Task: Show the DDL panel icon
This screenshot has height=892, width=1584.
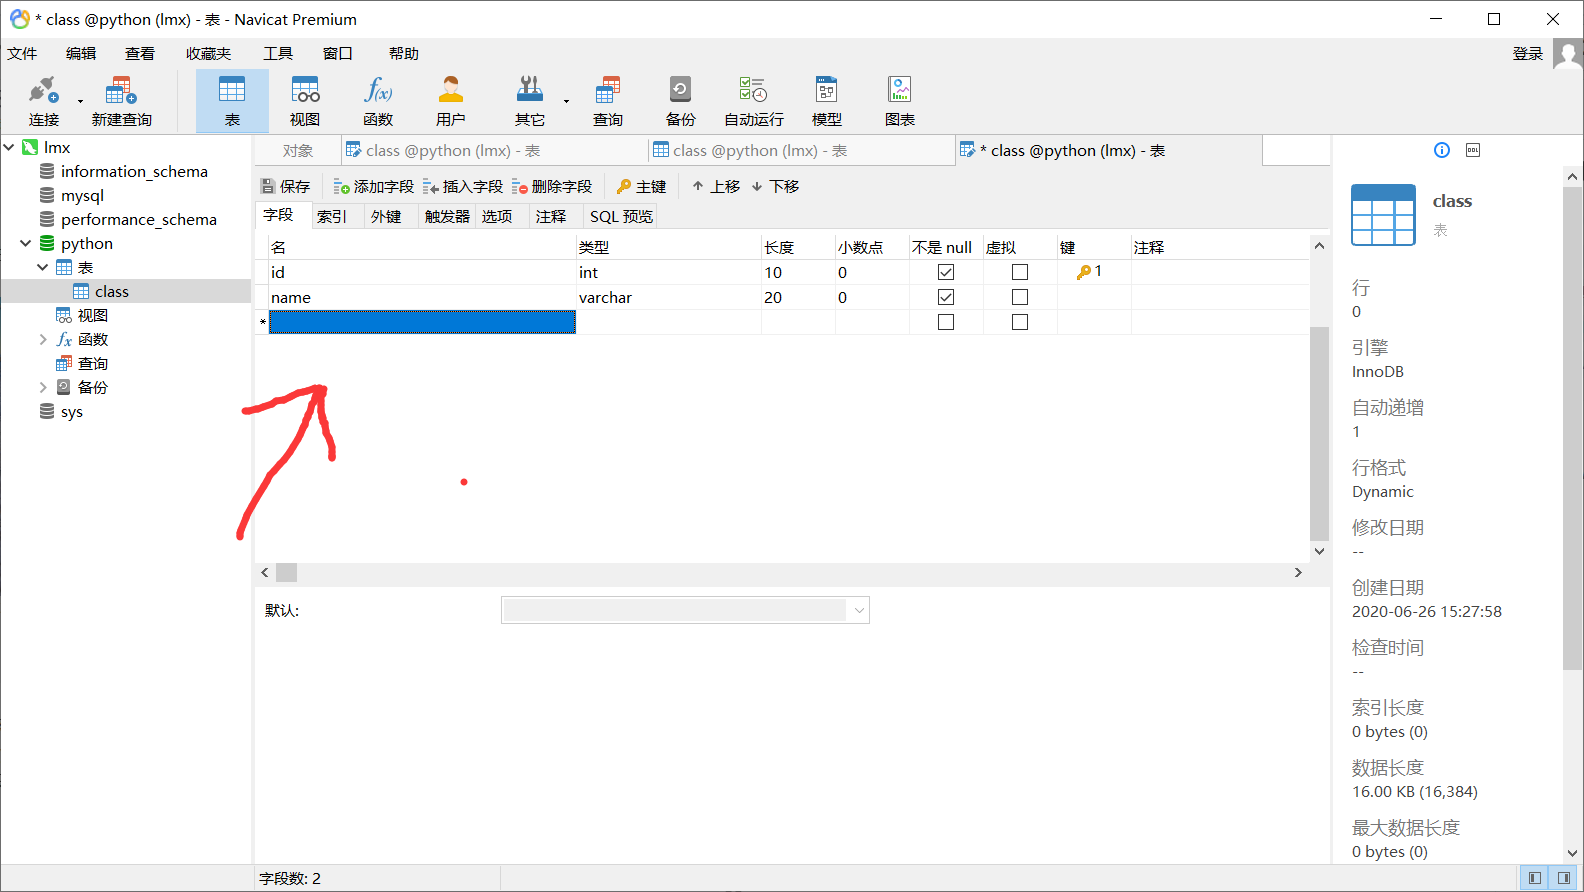Action: 1473,150
